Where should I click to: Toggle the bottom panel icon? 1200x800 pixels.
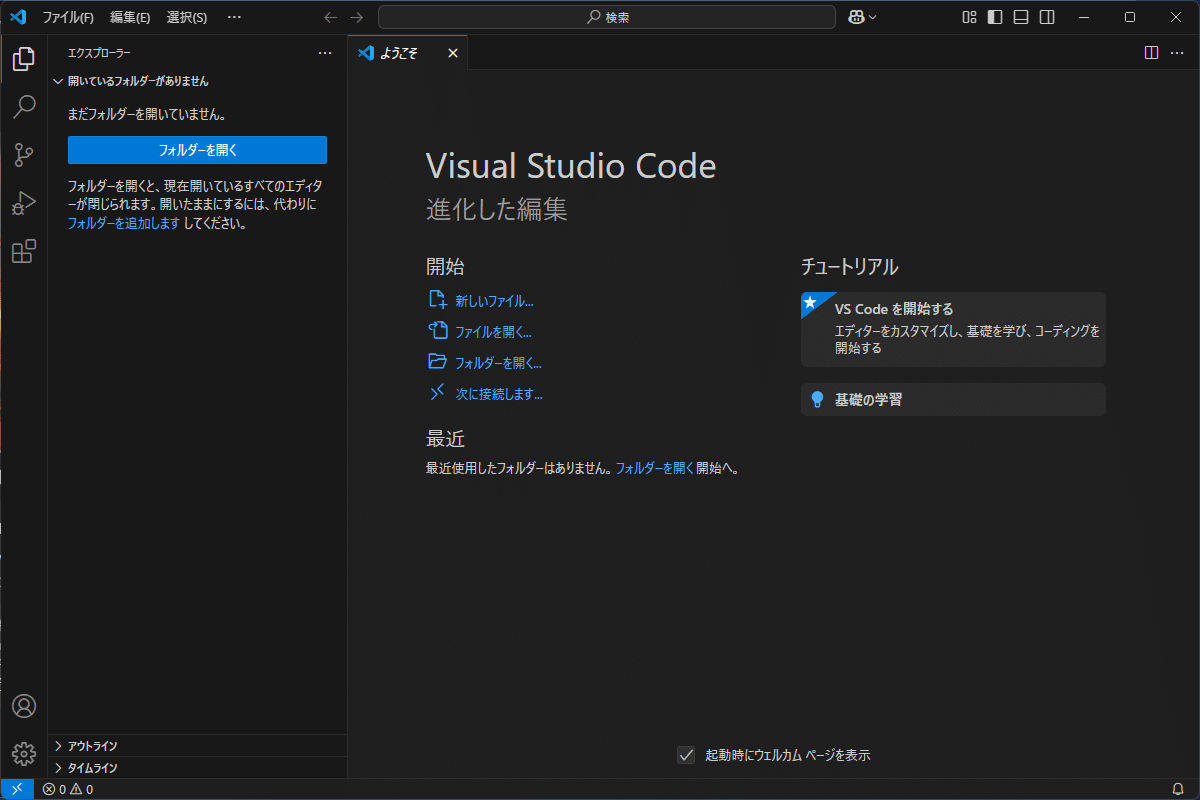(x=1021, y=17)
